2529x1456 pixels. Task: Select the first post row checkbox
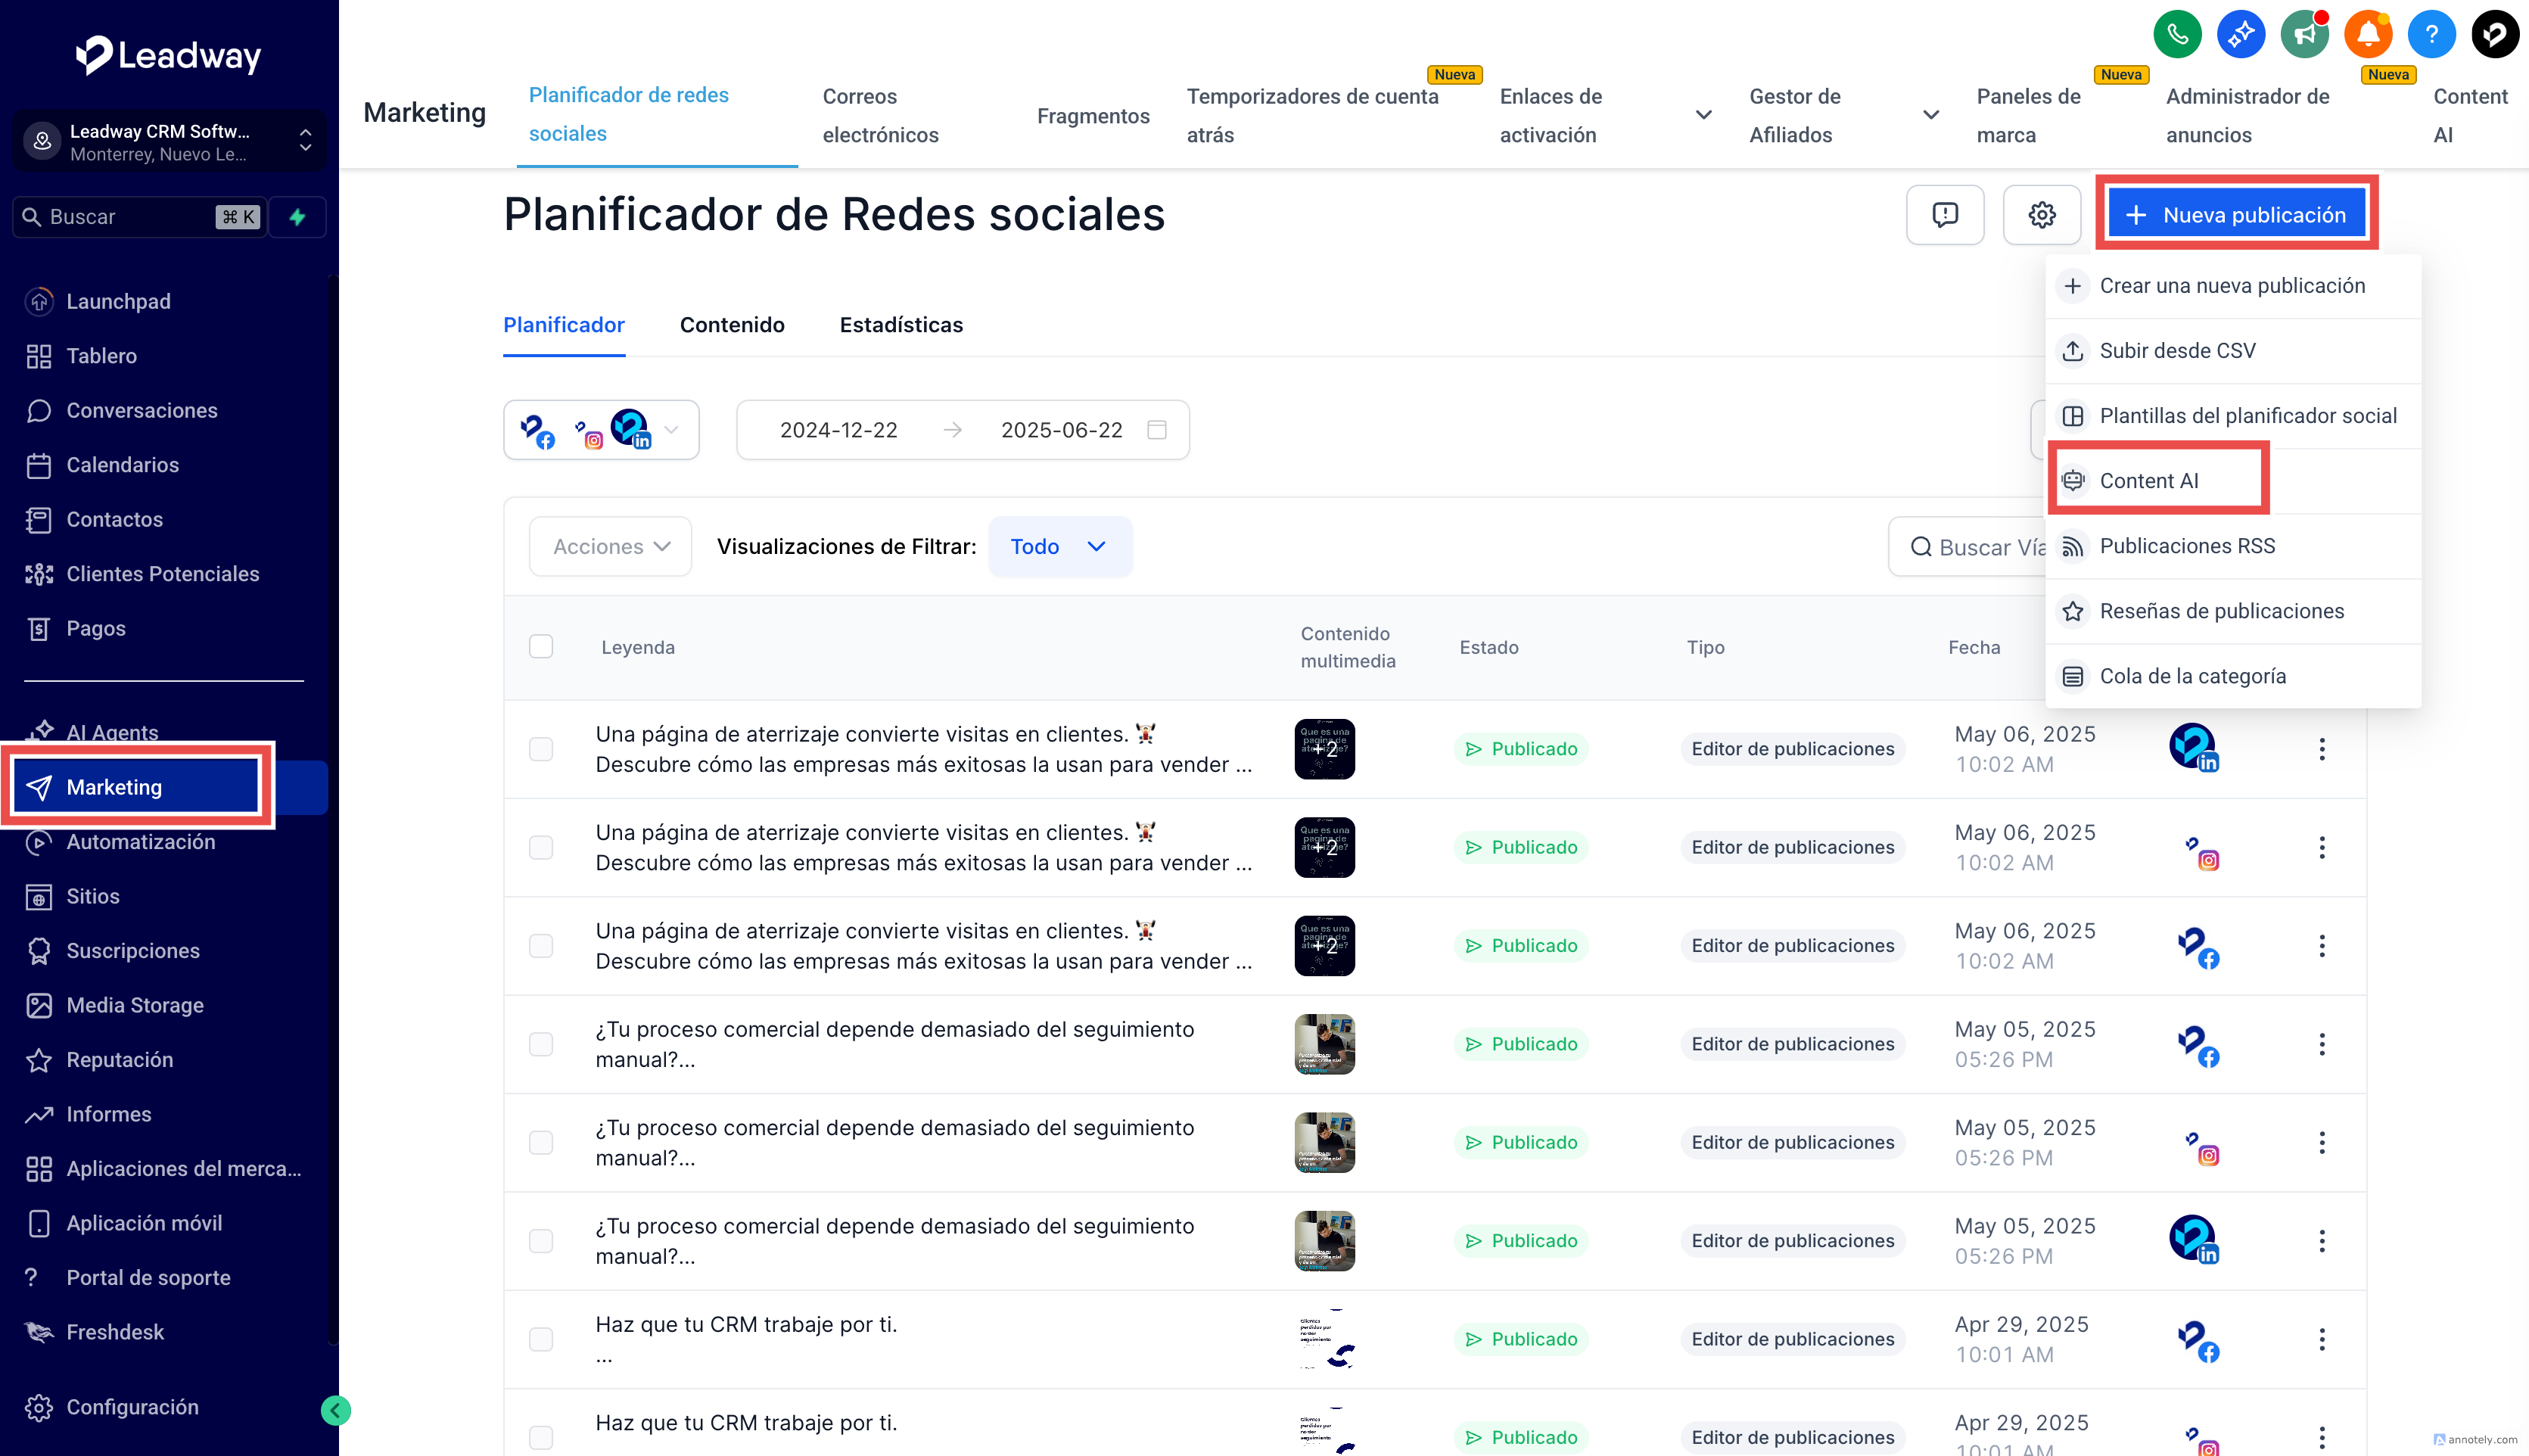(541, 749)
